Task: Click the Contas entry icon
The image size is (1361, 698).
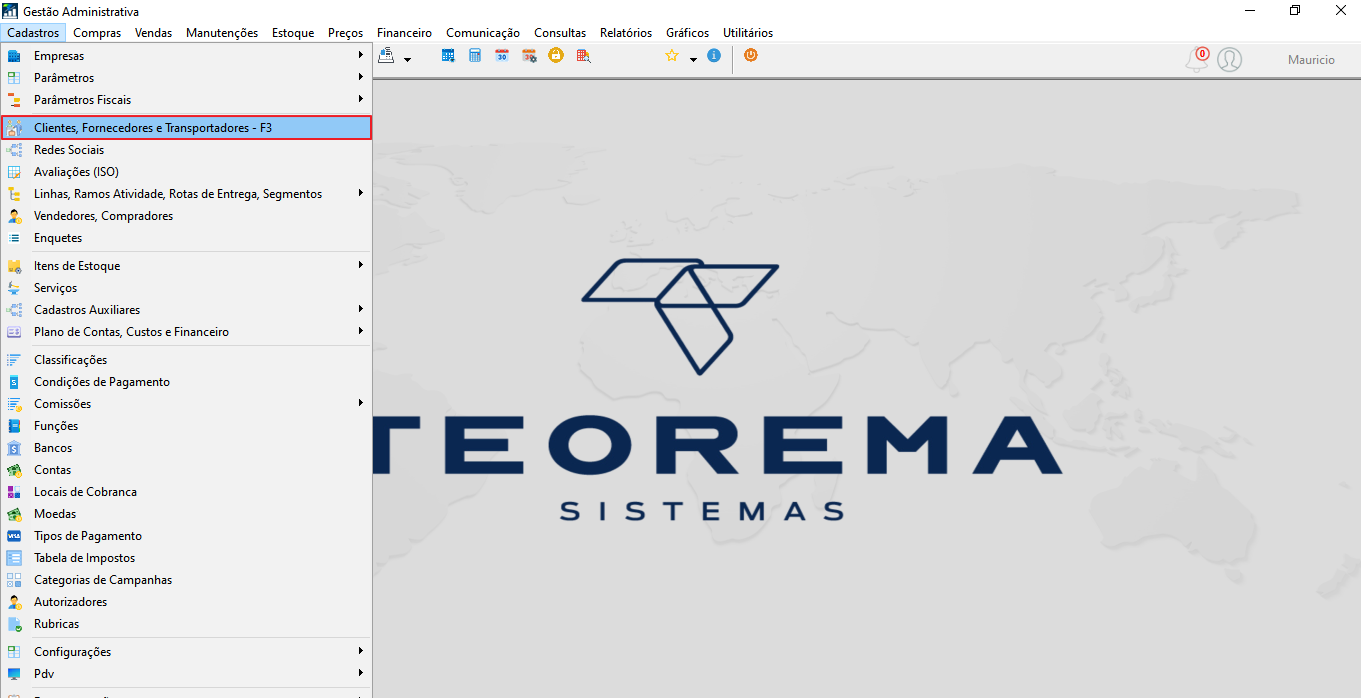Action: point(14,470)
